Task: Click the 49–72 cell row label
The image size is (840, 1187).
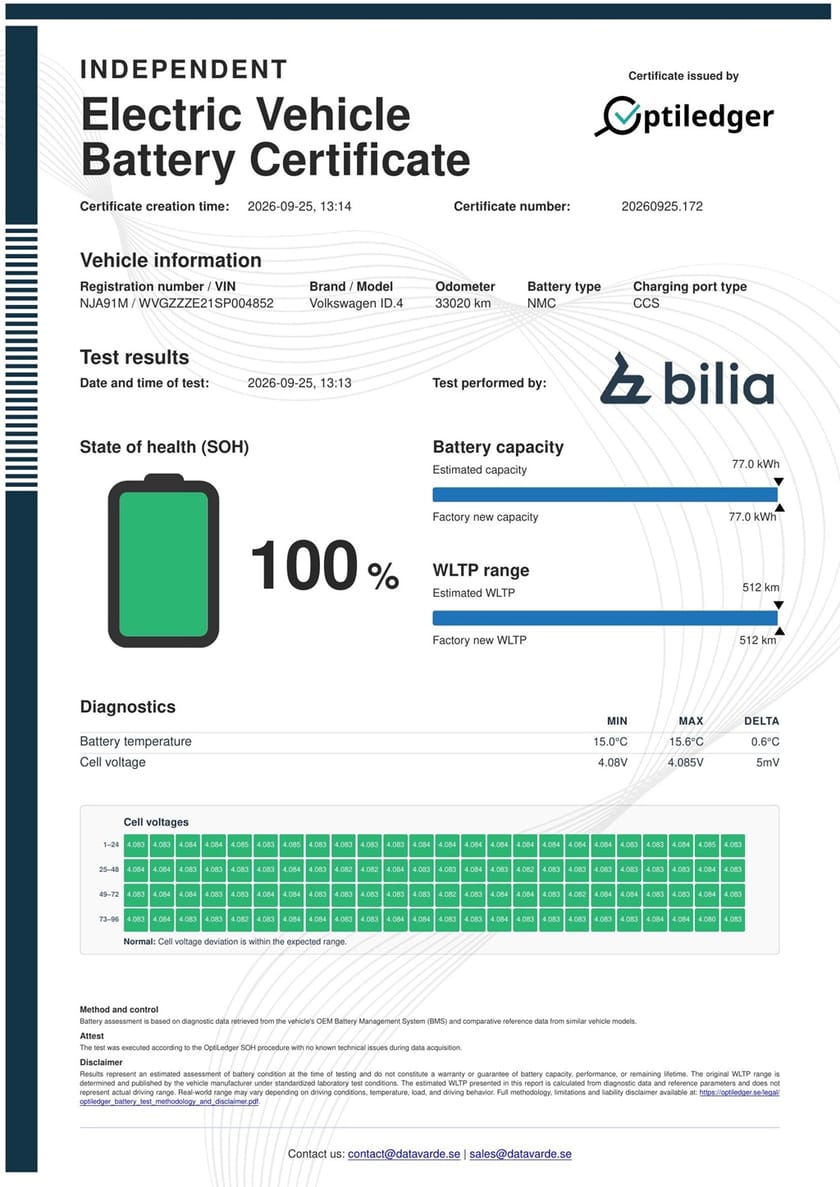Action: pos(109,894)
